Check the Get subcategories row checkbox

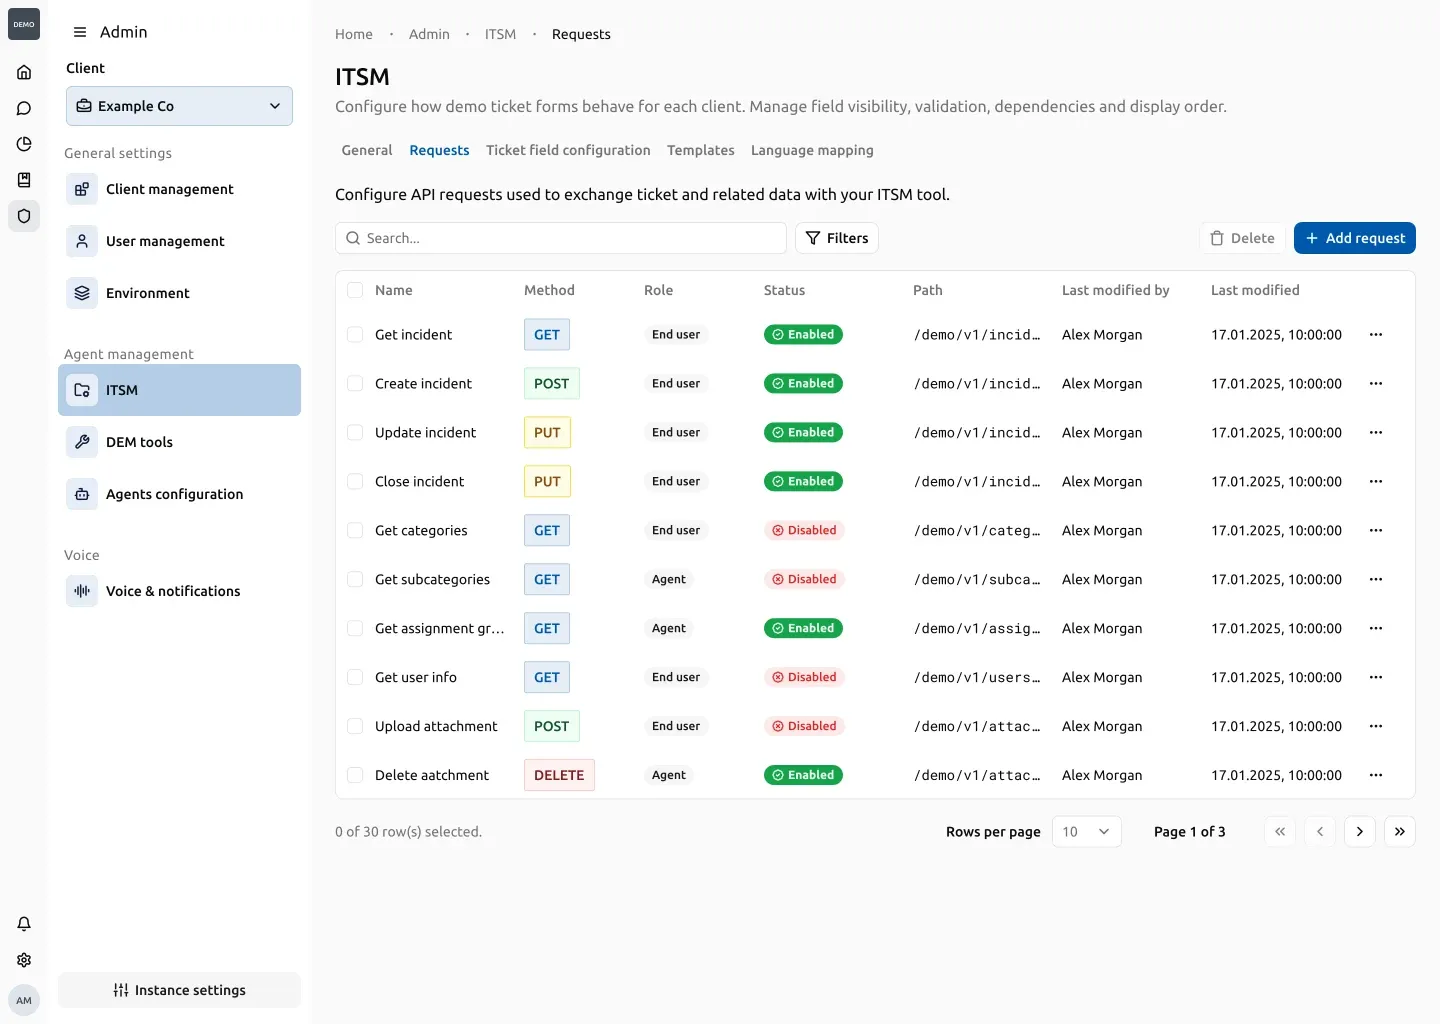pyautogui.click(x=355, y=580)
